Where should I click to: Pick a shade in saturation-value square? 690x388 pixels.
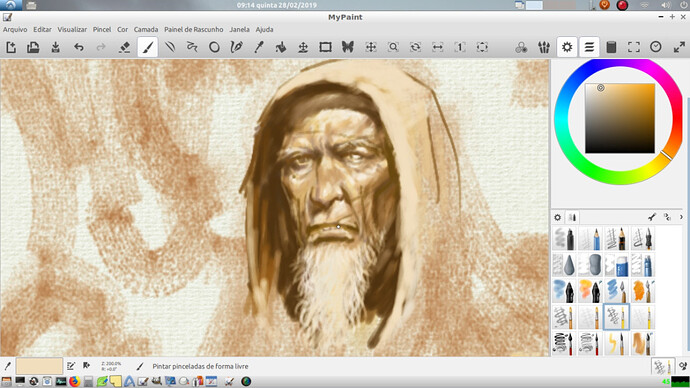coord(620,118)
